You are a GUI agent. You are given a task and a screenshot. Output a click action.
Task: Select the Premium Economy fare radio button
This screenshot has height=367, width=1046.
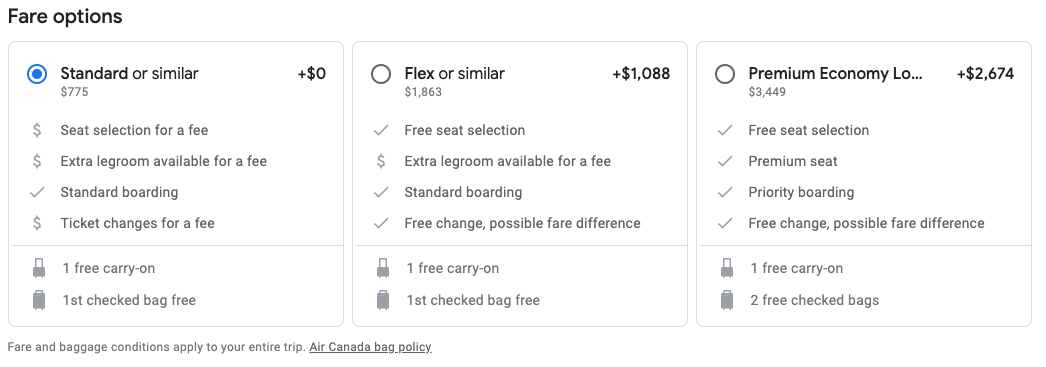click(x=725, y=74)
